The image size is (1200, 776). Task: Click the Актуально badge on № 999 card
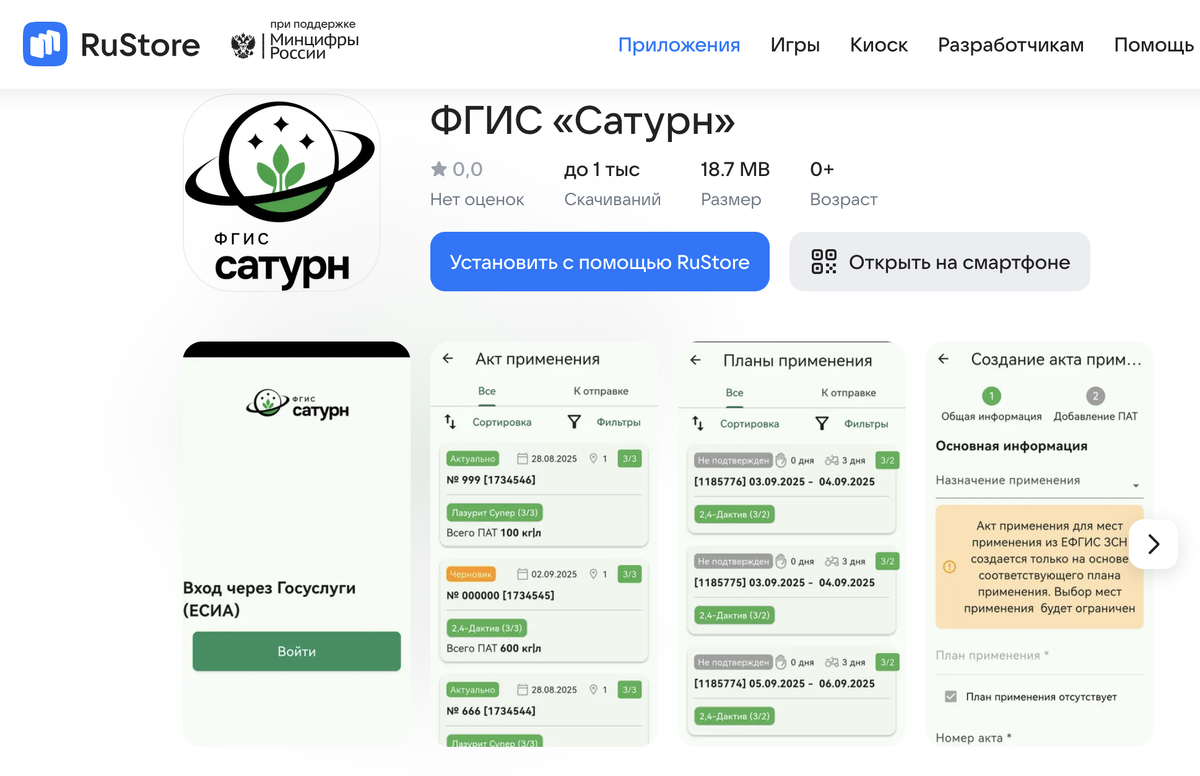click(x=473, y=459)
